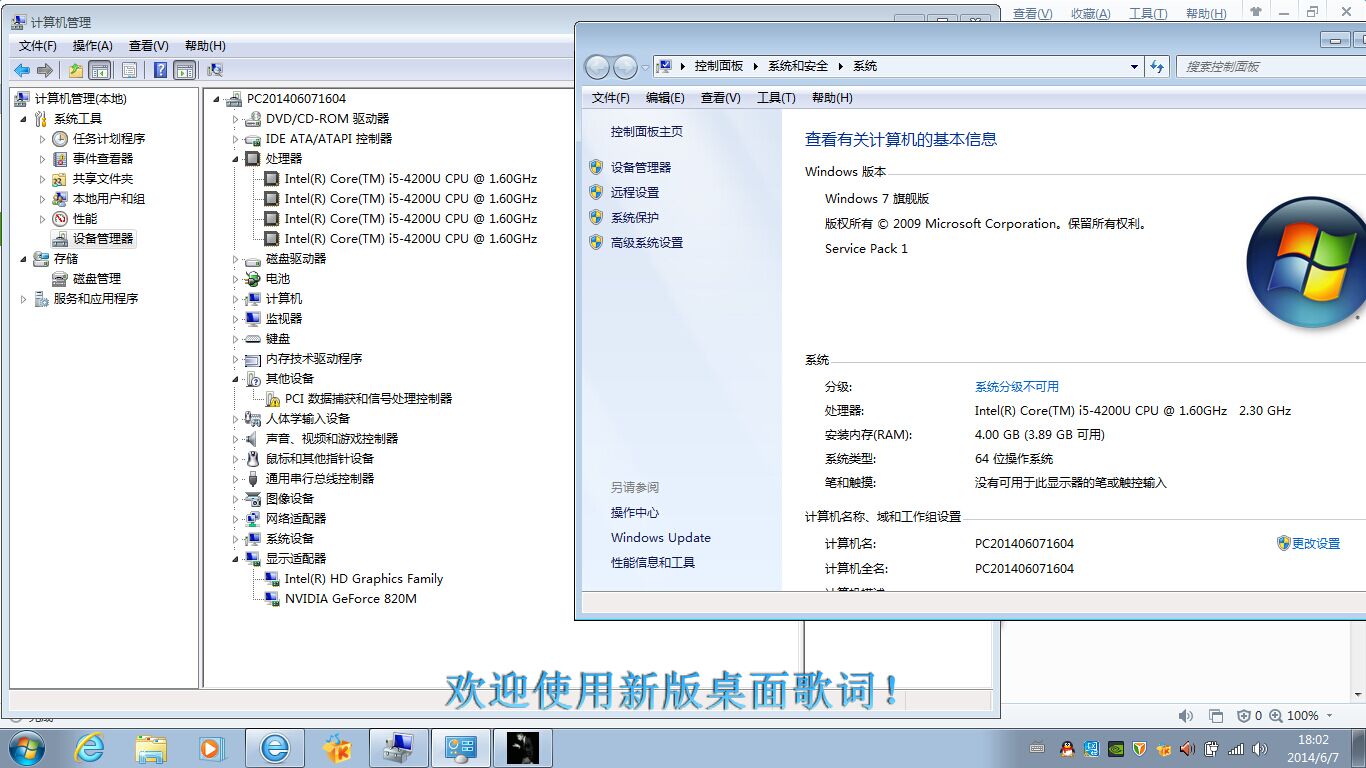Click the Back arrow in Computer Management toolbar
This screenshot has height=768, width=1366.
tap(21, 70)
